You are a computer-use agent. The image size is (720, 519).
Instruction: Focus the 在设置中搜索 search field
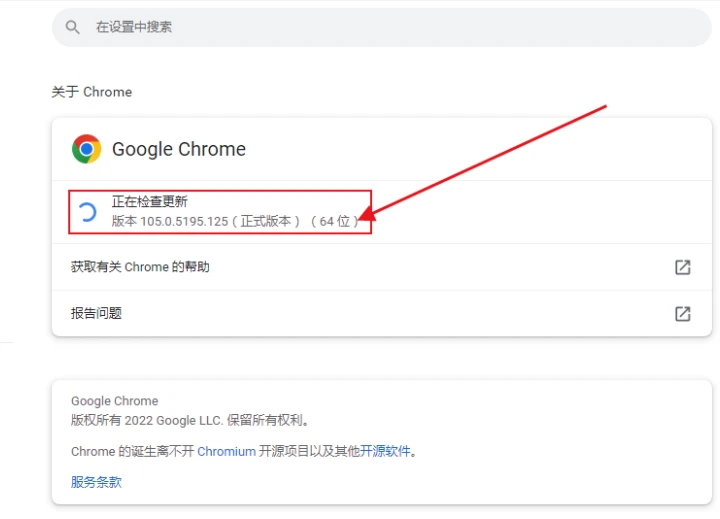click(382, 27)
